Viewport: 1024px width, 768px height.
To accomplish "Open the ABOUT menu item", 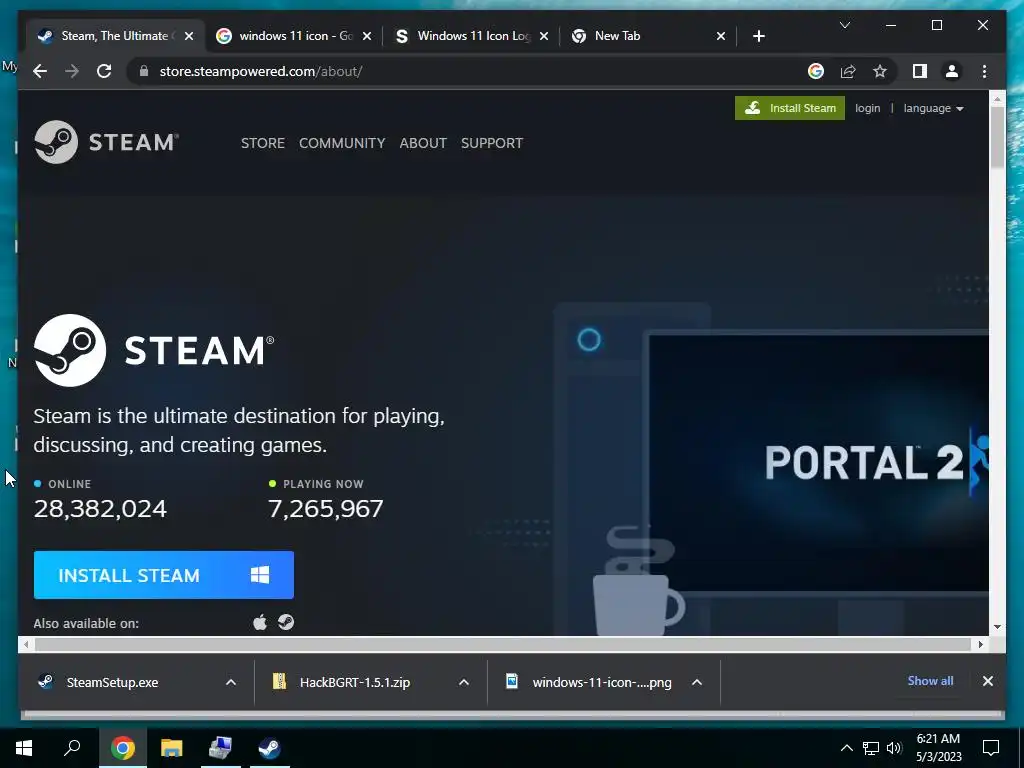I will pos(423,143).
